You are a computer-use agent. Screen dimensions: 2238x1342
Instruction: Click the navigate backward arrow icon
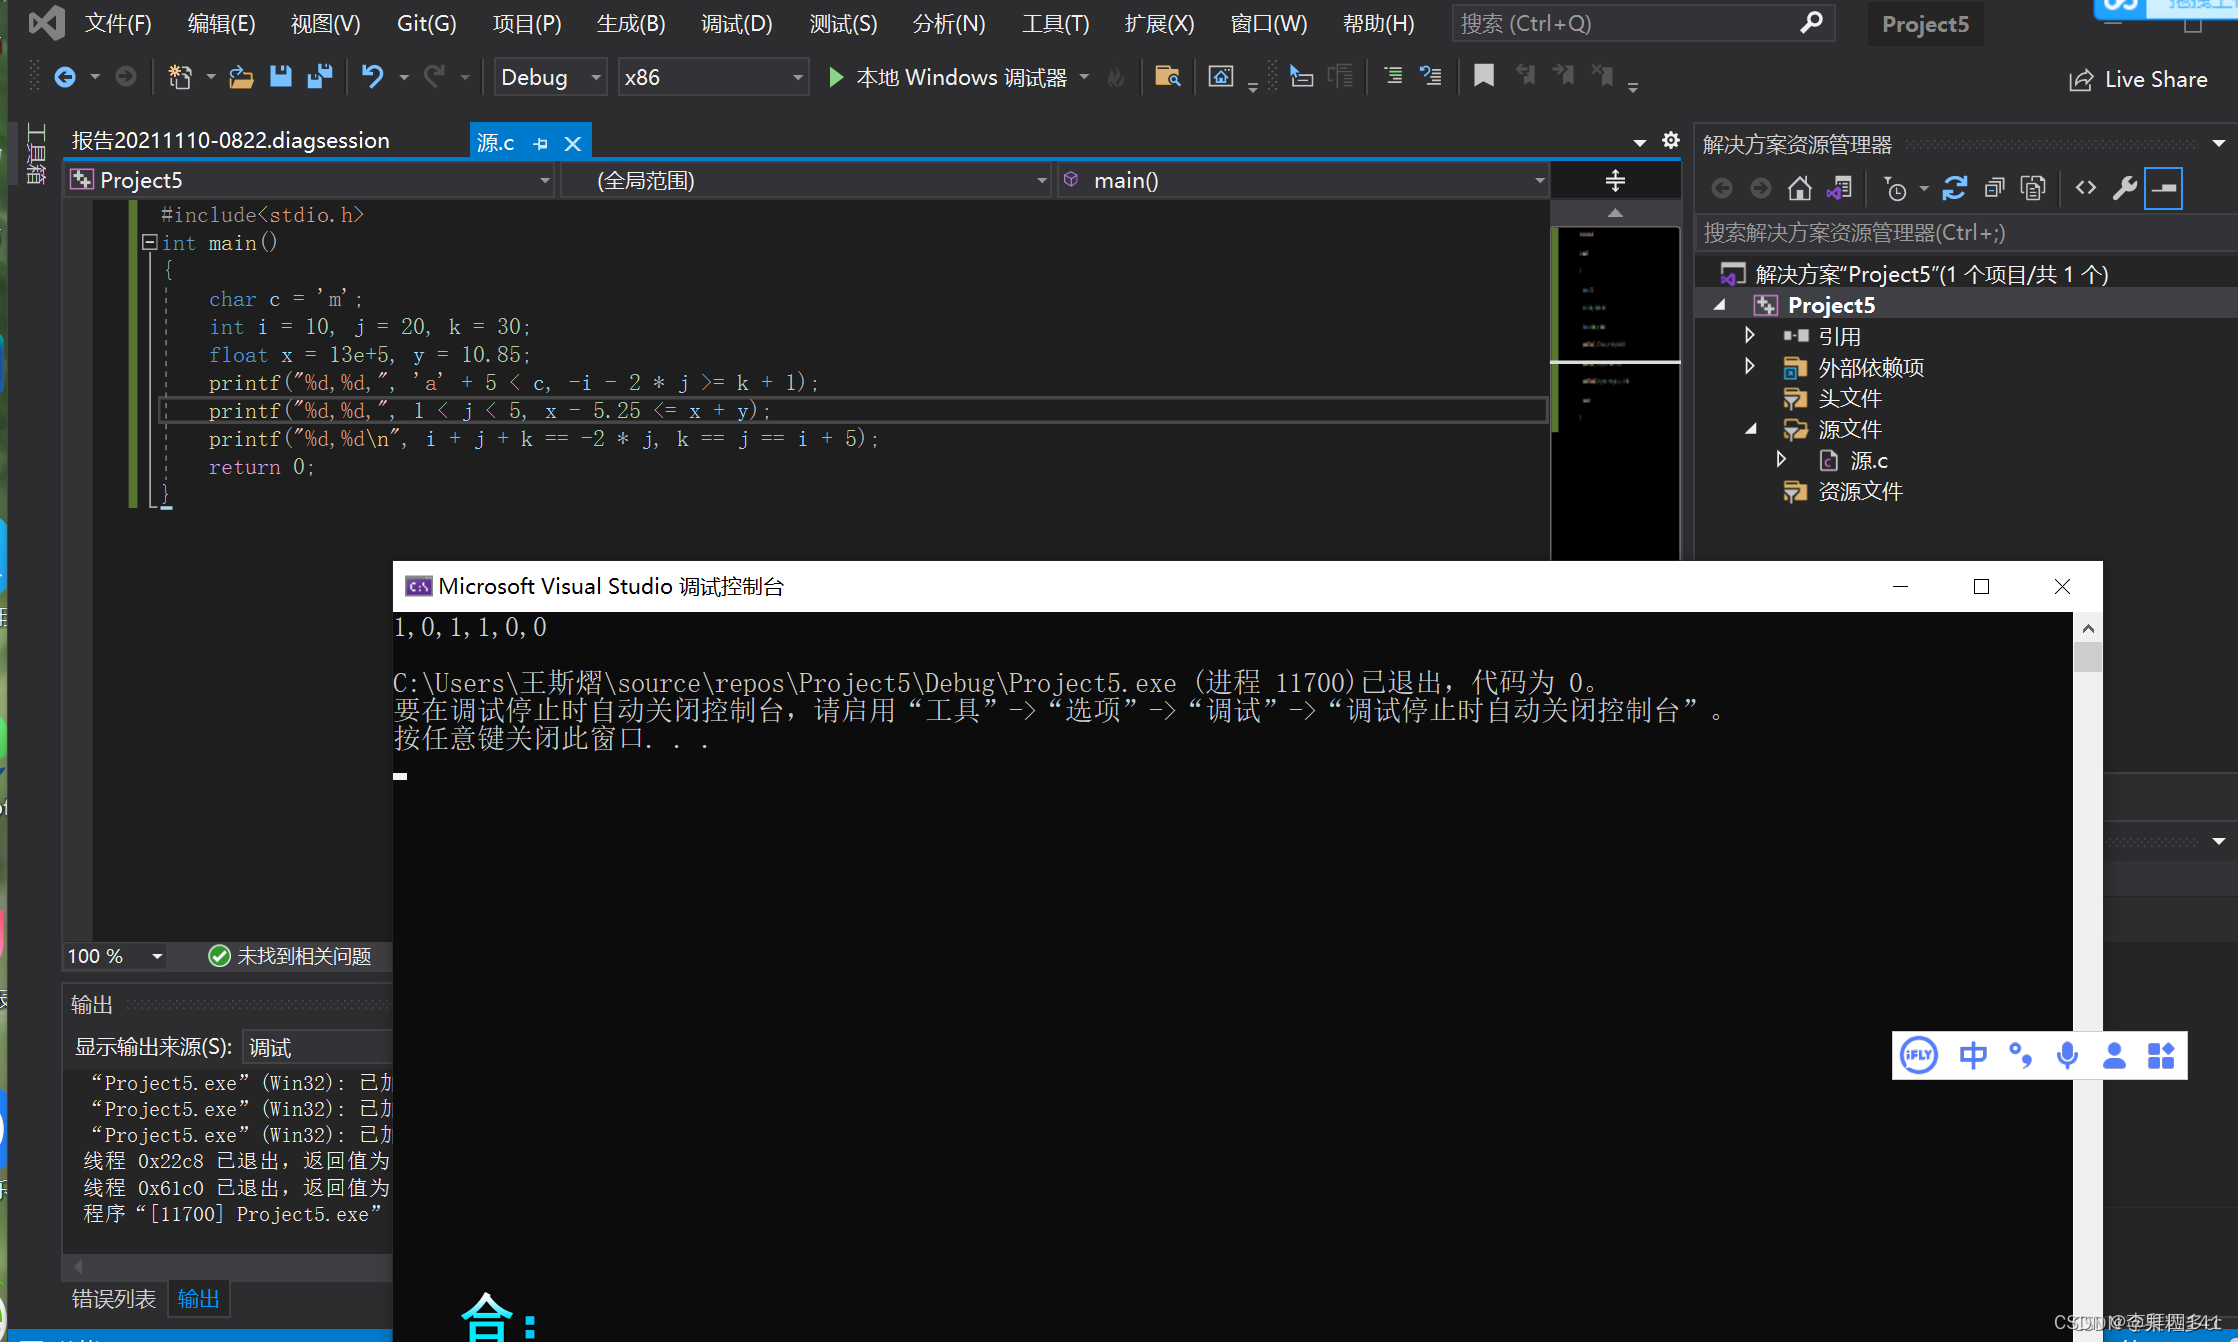pos(65,77)
